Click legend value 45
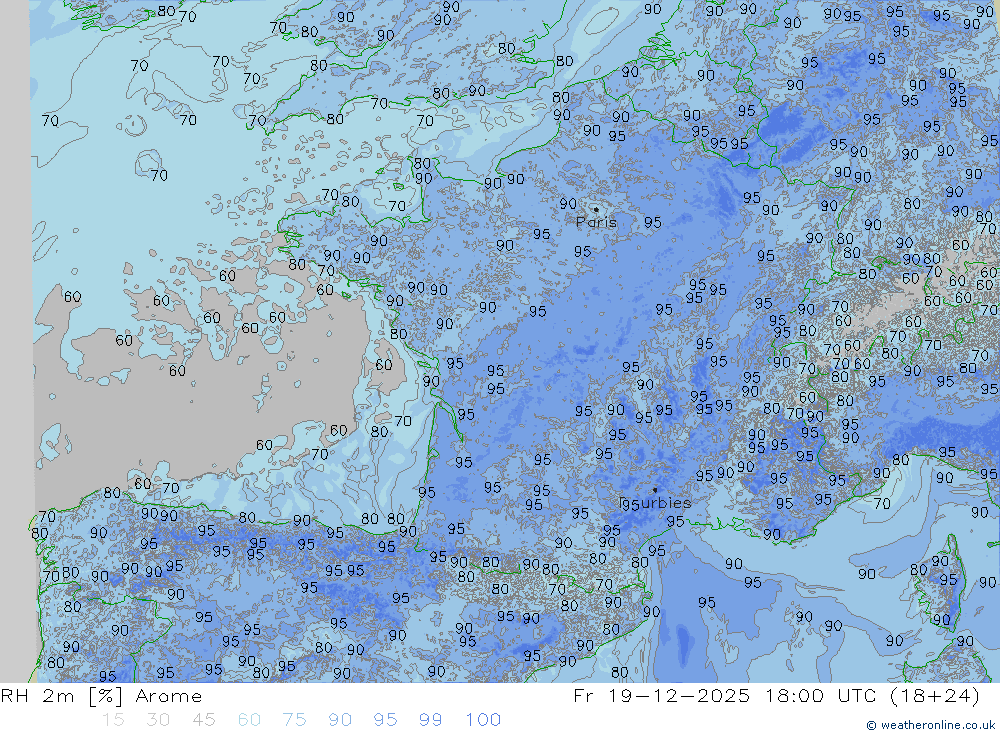Screen dimensions: 1000x733 [x=204, y=720]
